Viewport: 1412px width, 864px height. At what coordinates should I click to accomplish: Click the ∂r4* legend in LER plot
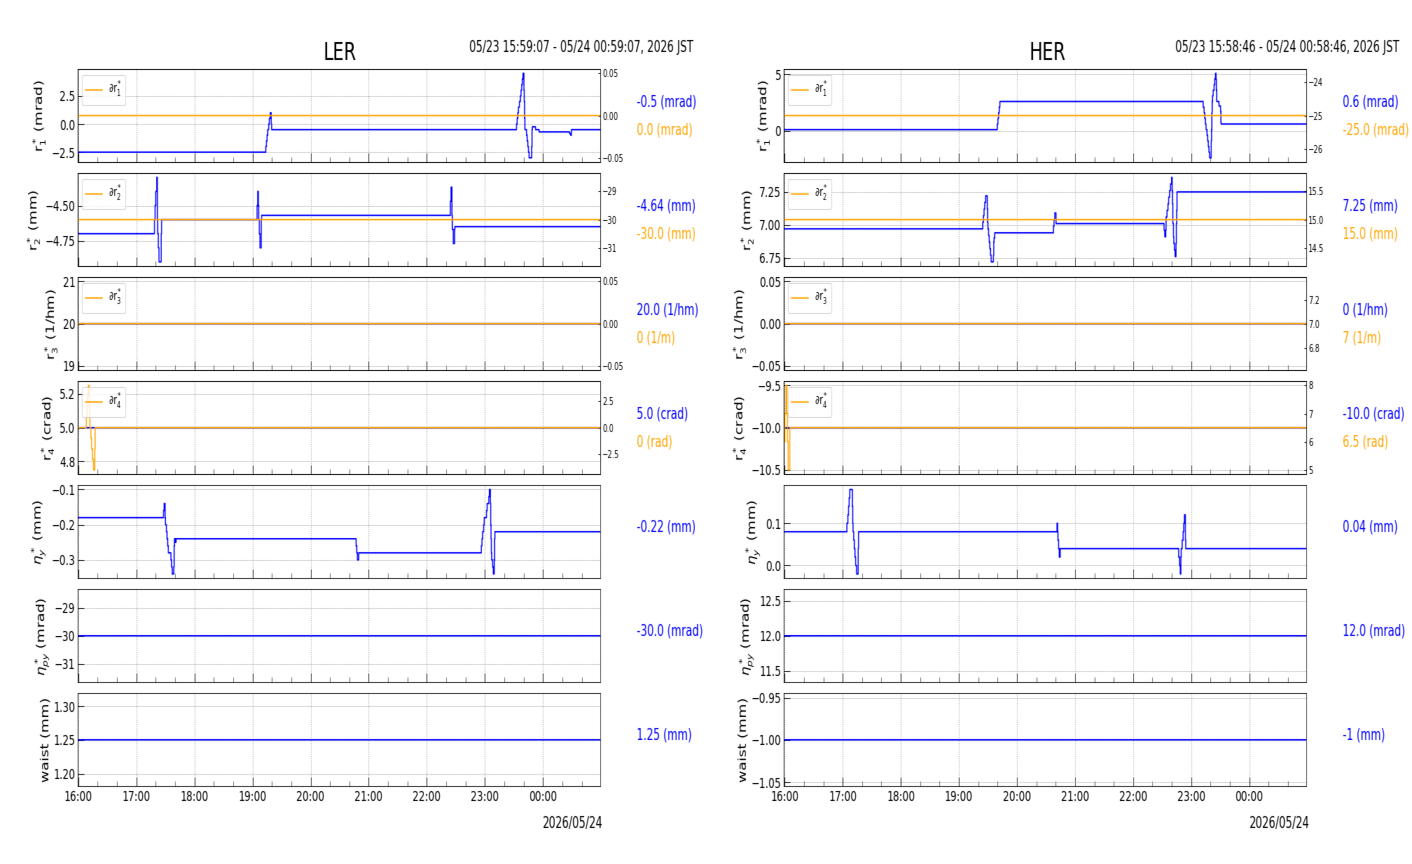[x=104, y=402]
